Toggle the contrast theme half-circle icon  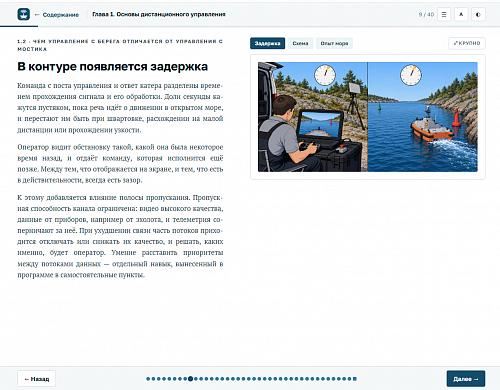pos(478,14)
